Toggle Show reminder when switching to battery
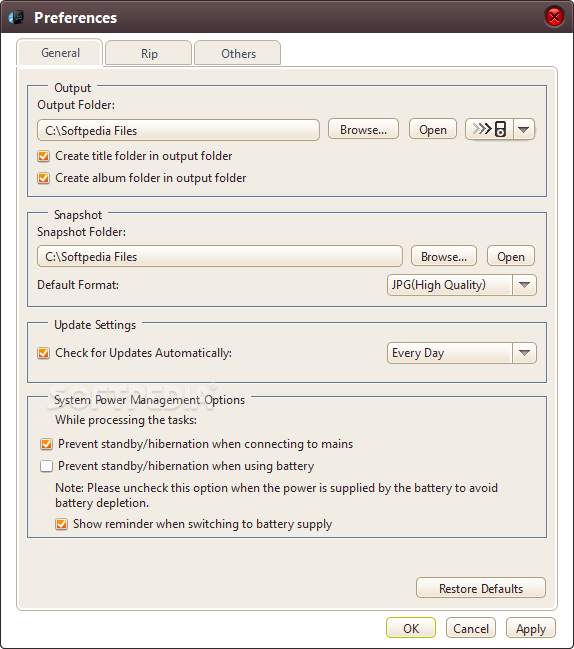574x649 pixels. [x=61, y=524]
